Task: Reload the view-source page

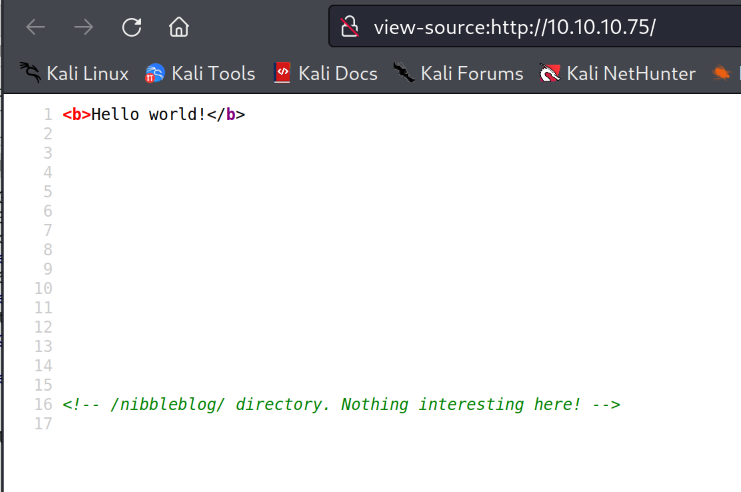Action: point(131,27)
